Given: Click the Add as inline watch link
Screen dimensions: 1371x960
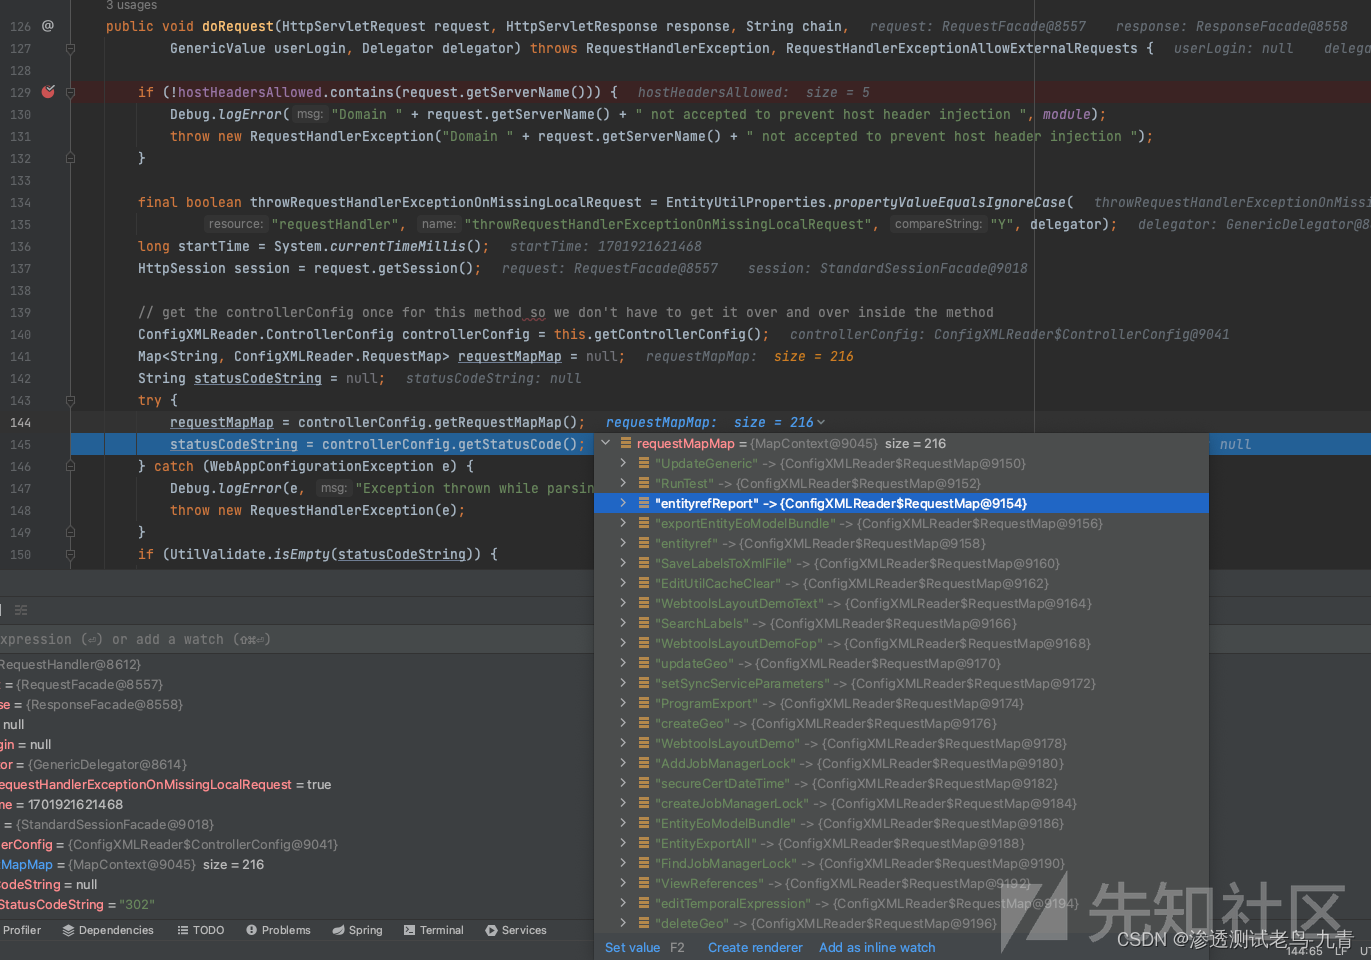Looking at the screenshot, I should click(x=877, y=947).
